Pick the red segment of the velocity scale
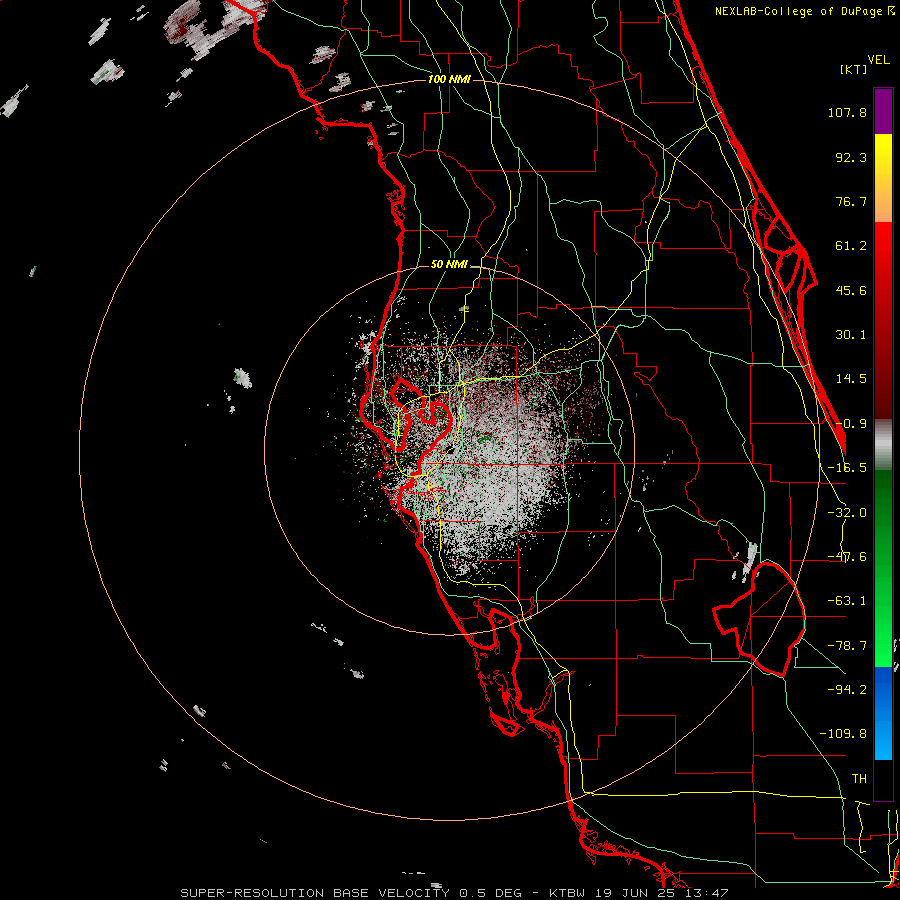 pyautogui.click(x=883, y=320)
